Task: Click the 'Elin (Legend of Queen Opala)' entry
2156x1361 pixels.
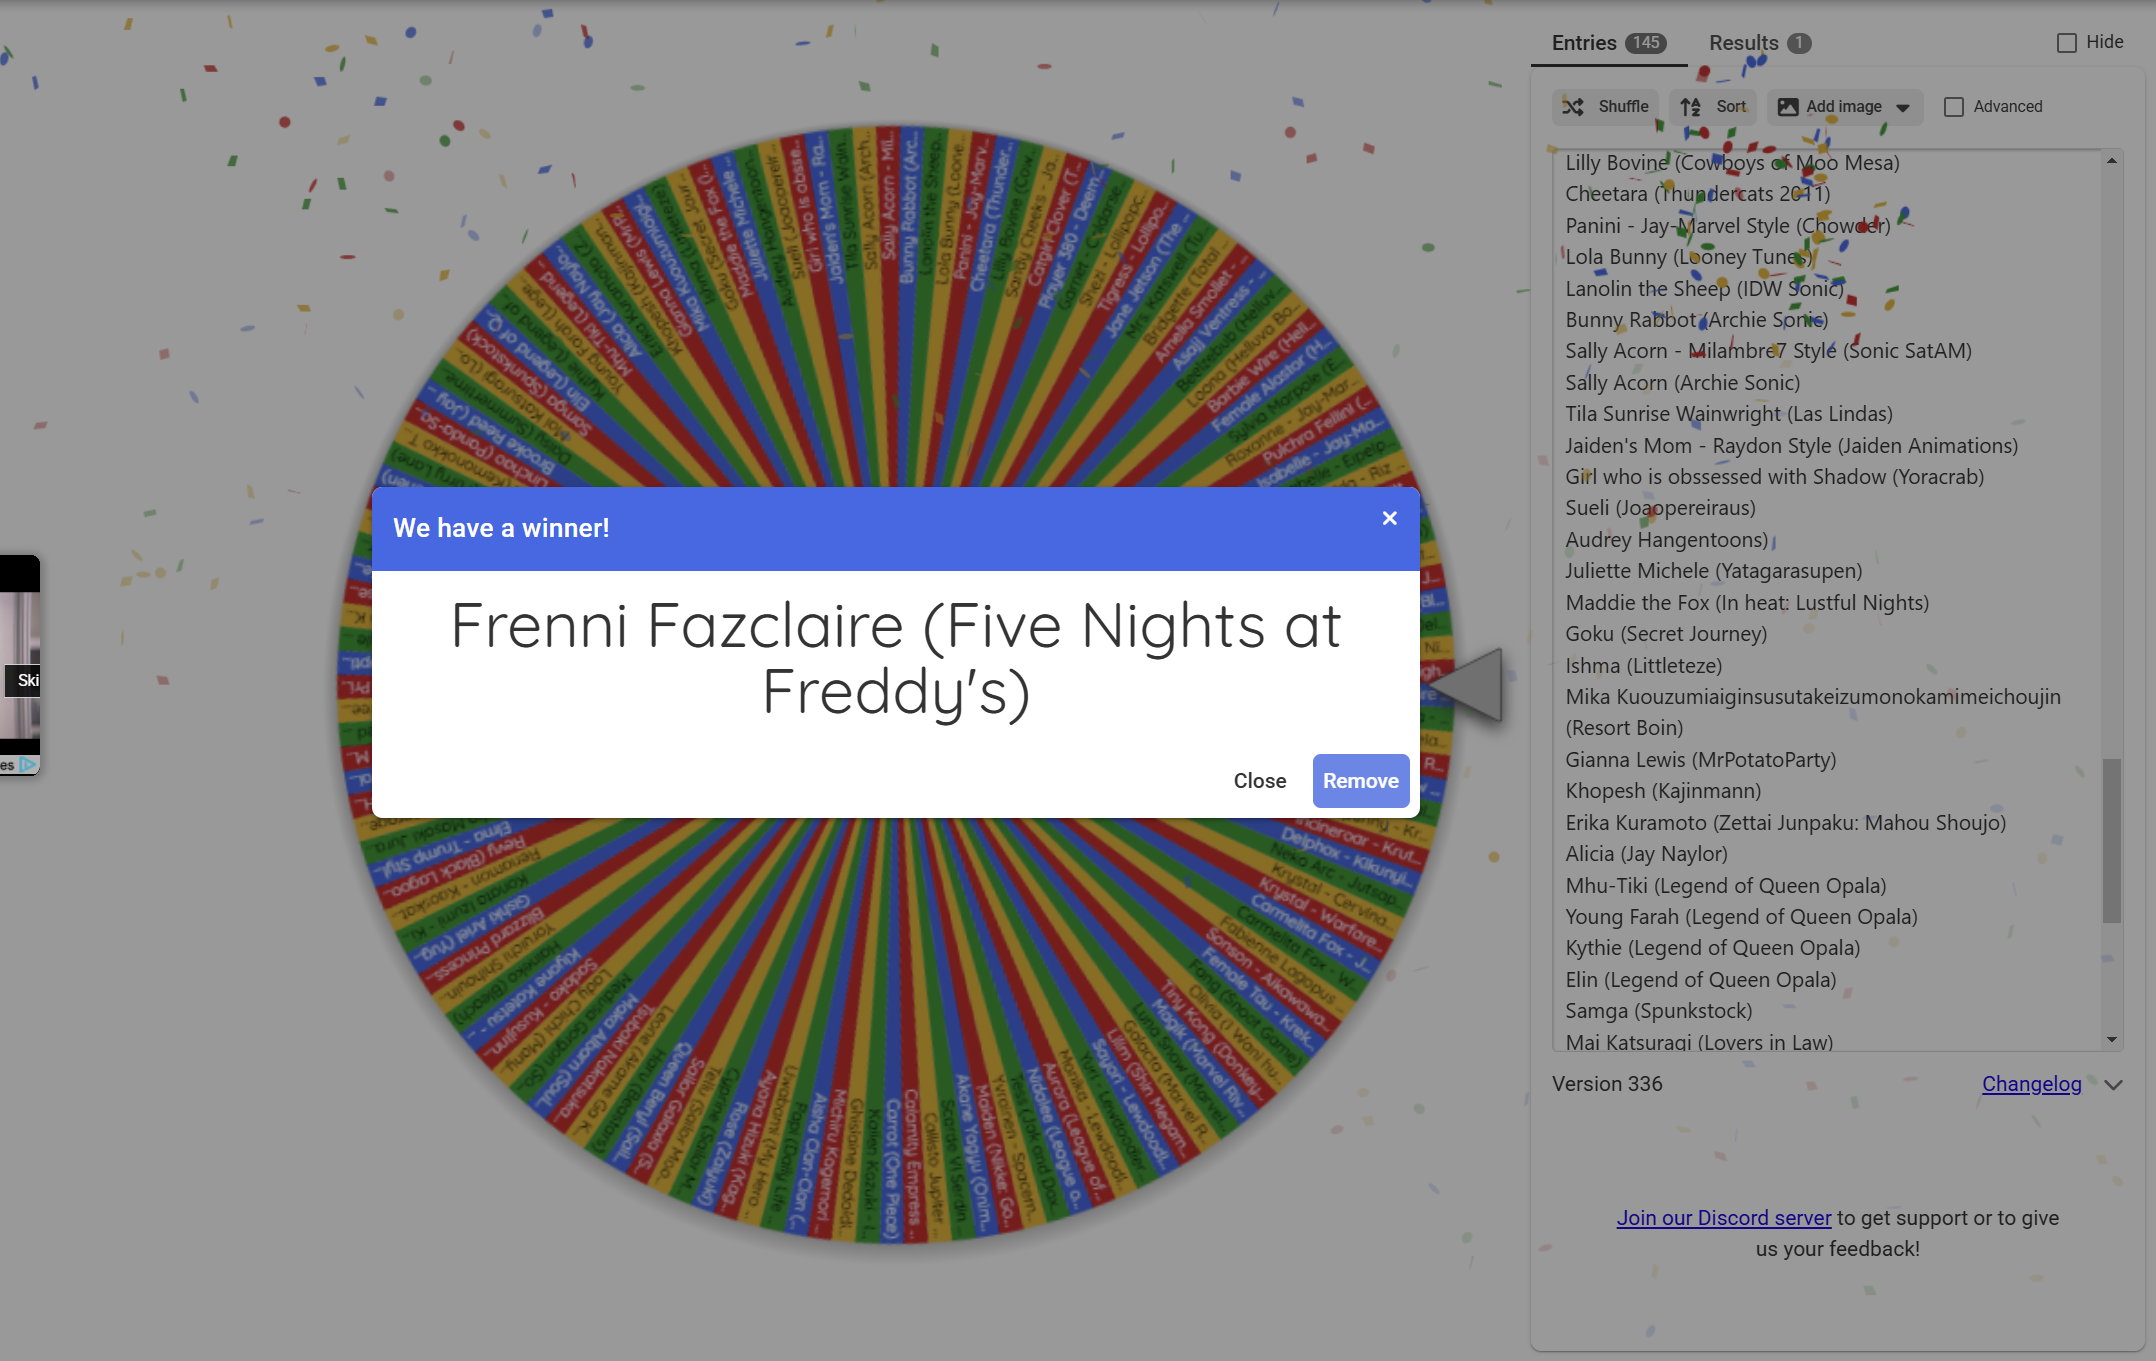Action: (1701, 980)
